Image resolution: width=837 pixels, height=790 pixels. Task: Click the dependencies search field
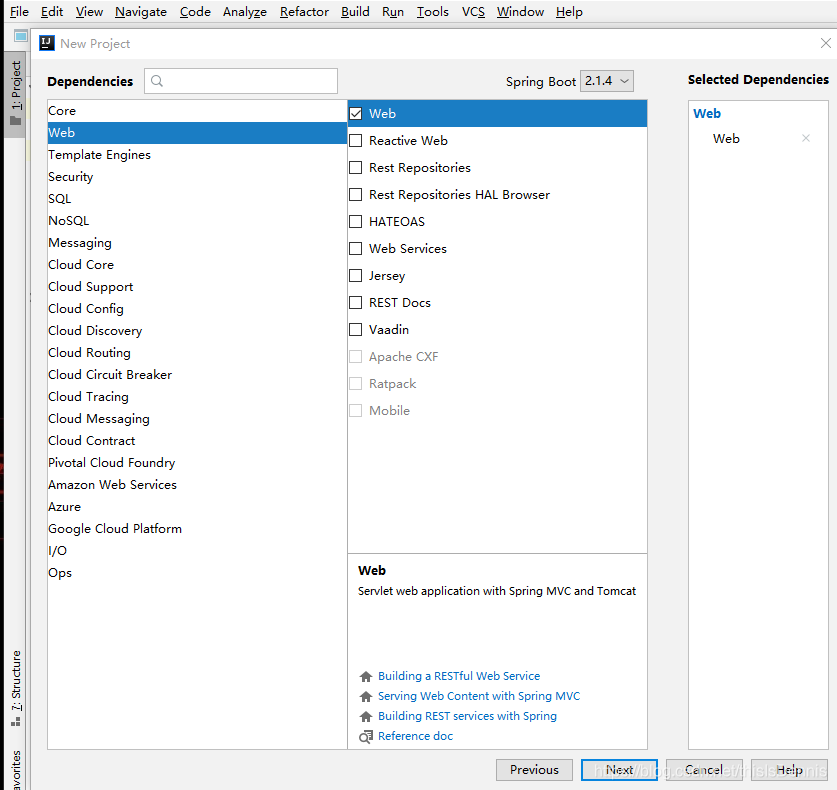click(x=241, y=81)
